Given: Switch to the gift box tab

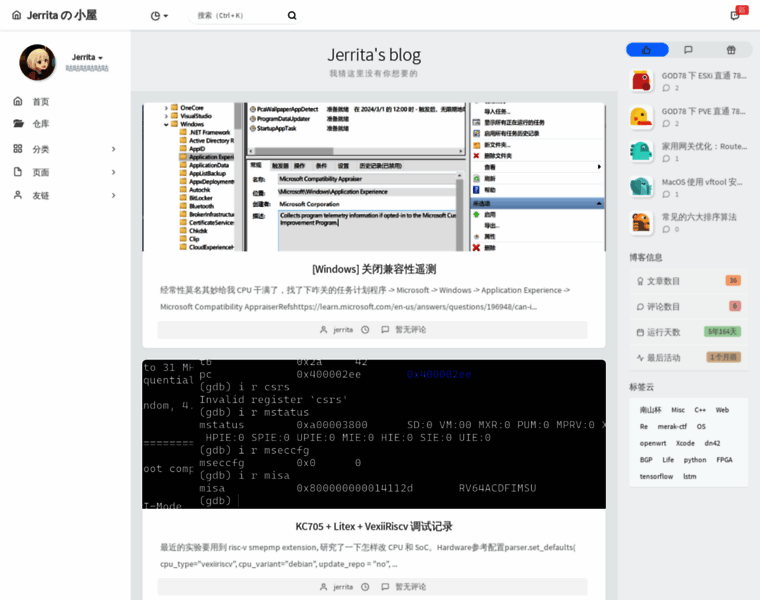Looking at the screenshot, I should pos(730,50).
